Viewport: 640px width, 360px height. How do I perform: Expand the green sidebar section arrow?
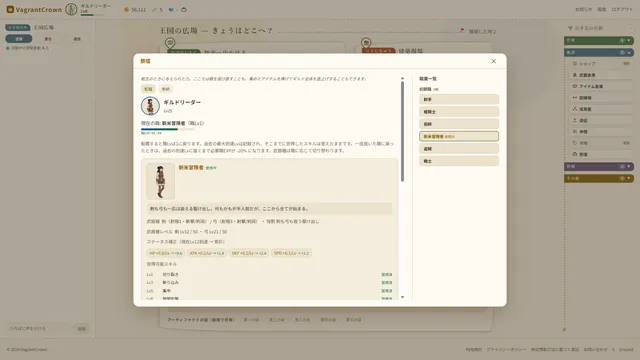click(x=629, y=40)
